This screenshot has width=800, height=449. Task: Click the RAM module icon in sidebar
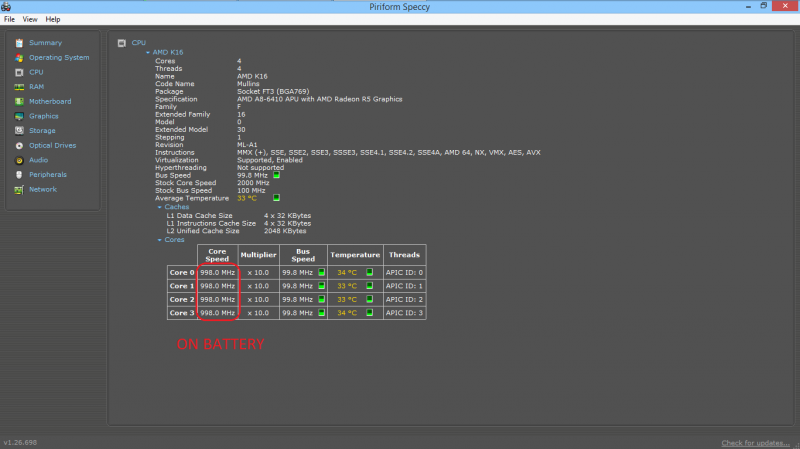point(19,87)
